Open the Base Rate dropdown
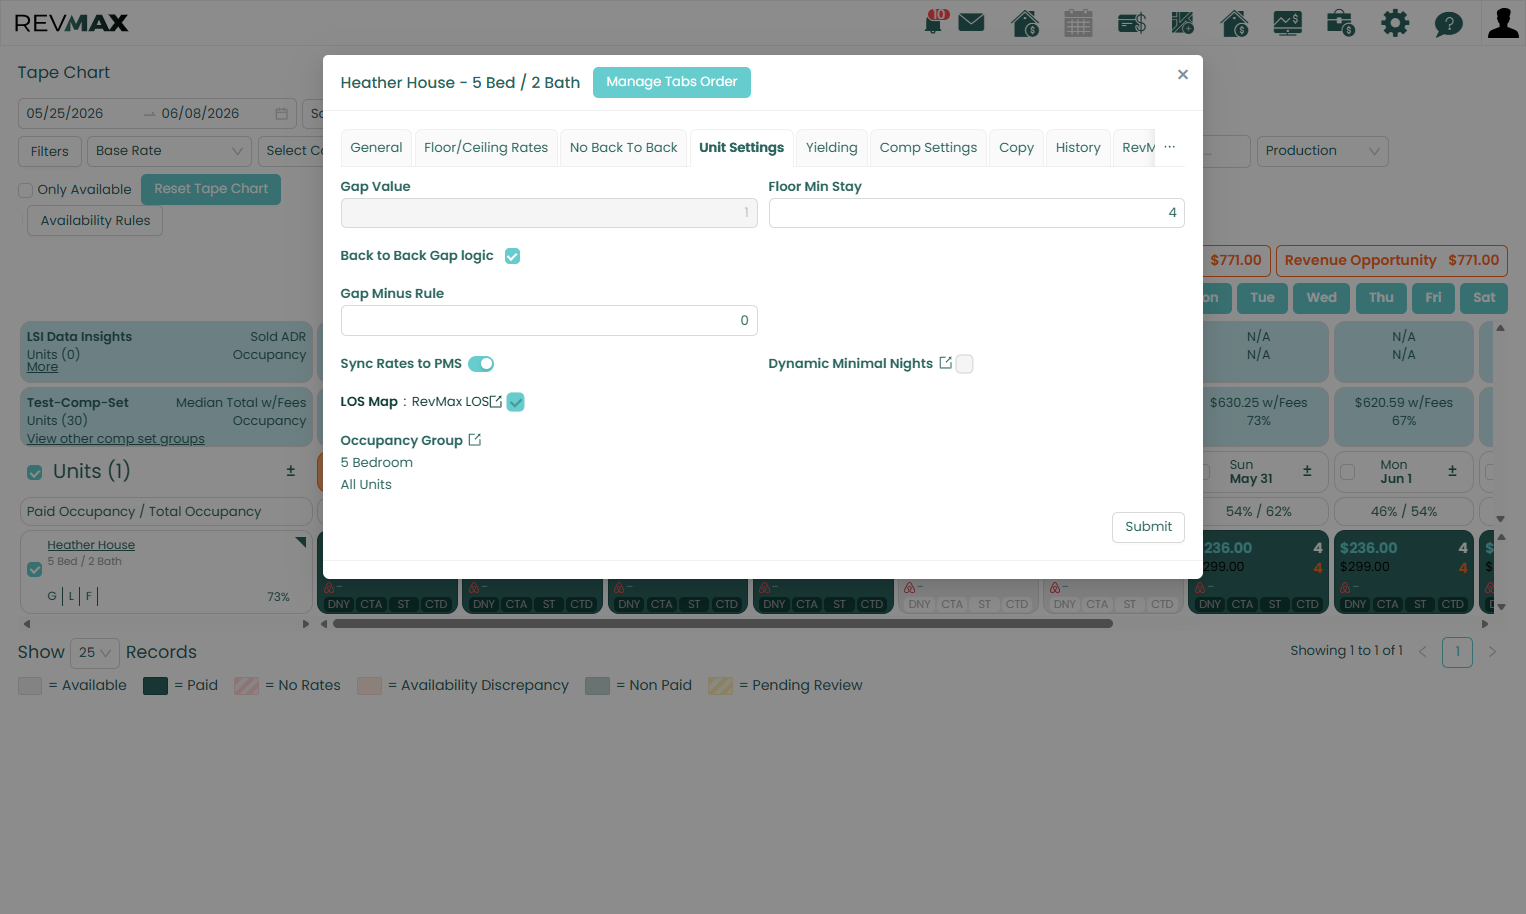The width and height of the screenshot is (1526, 914). pos(169,151)
